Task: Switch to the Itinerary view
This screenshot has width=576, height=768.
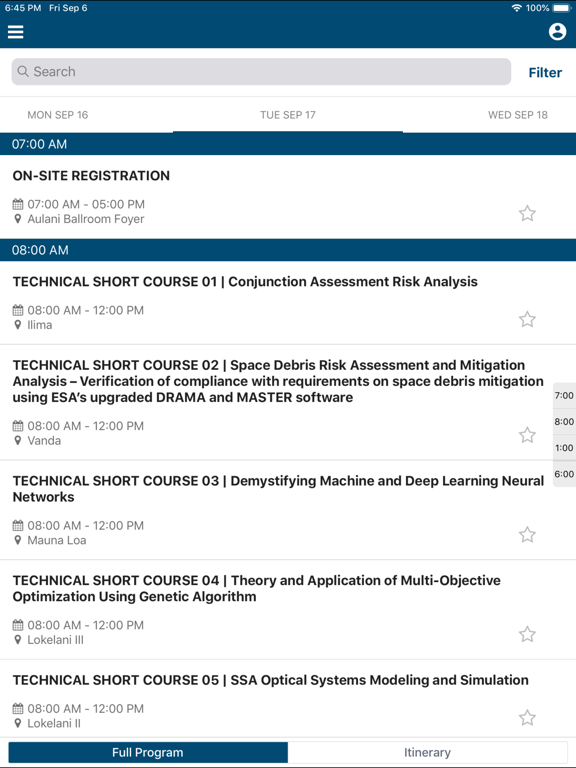Action: tap(427, 752)
